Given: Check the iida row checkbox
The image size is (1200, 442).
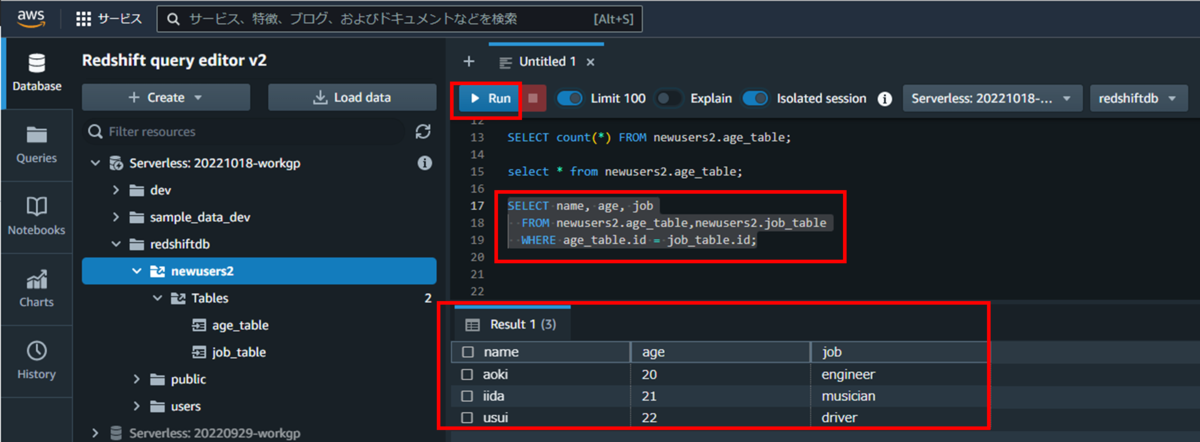Looking at the screenshot, I should tap(467, 396).
